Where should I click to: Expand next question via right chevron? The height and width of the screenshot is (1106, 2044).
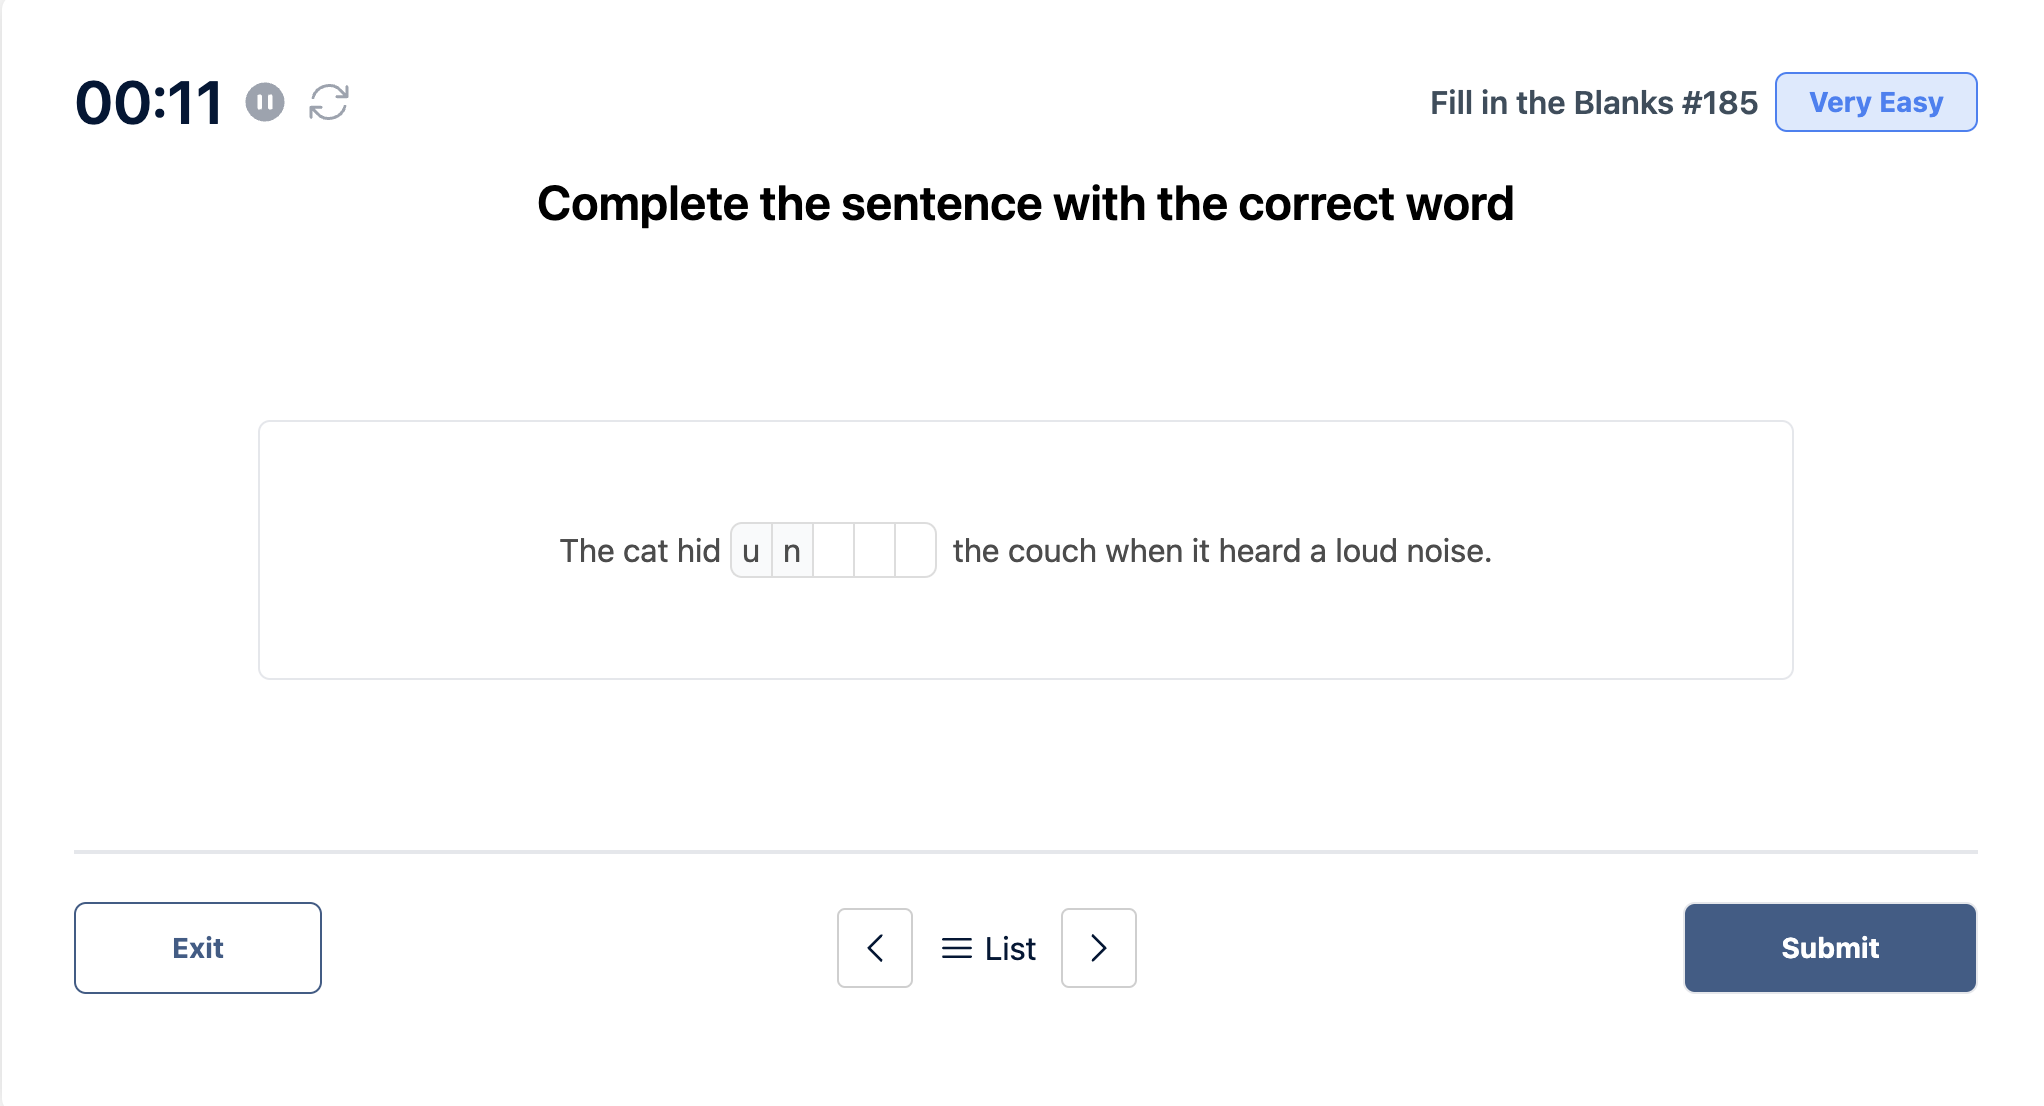click(x=1098, y=948)
